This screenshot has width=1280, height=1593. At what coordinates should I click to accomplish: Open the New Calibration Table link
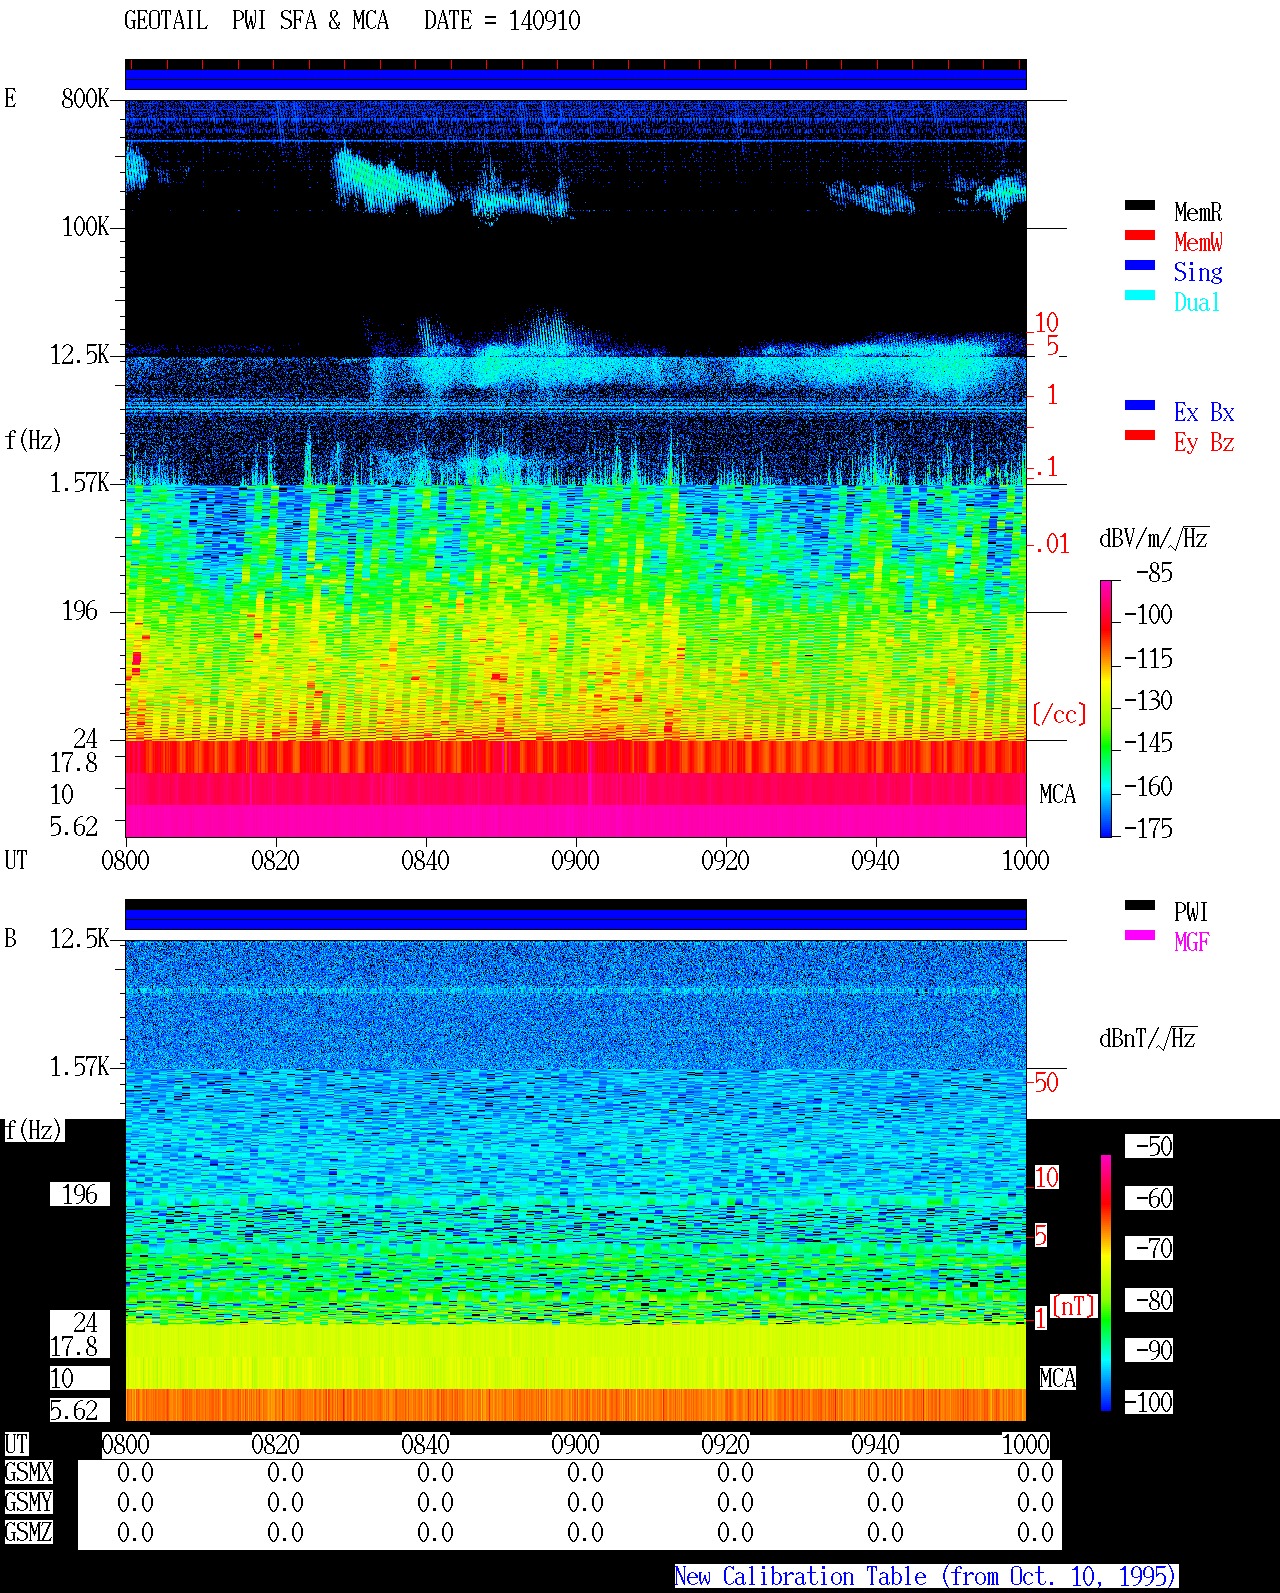click(926, 1577)
